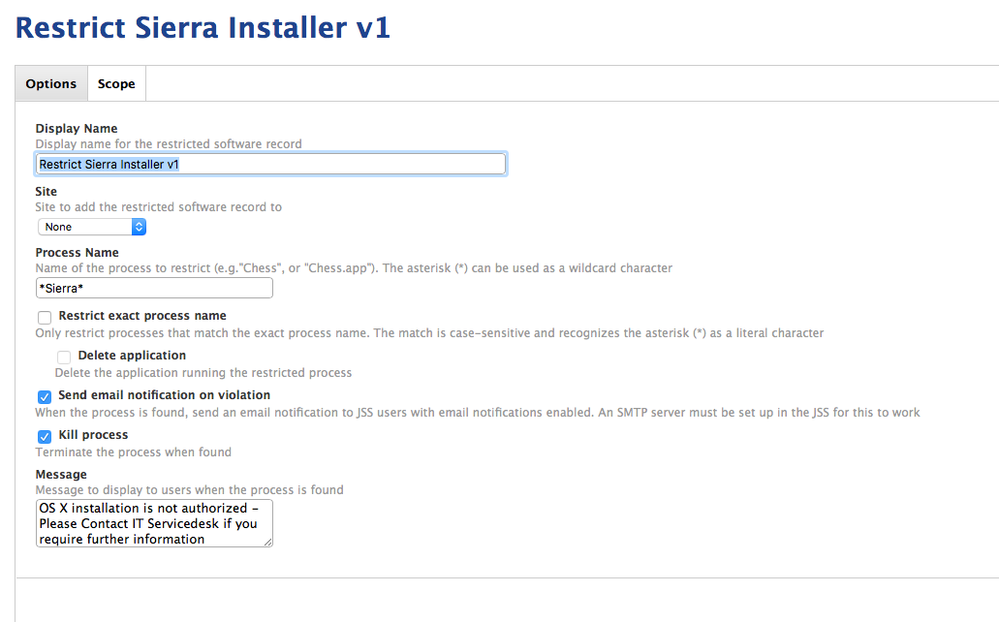Click the Display Name input field

pyautogui.click(x=271, y=164)
